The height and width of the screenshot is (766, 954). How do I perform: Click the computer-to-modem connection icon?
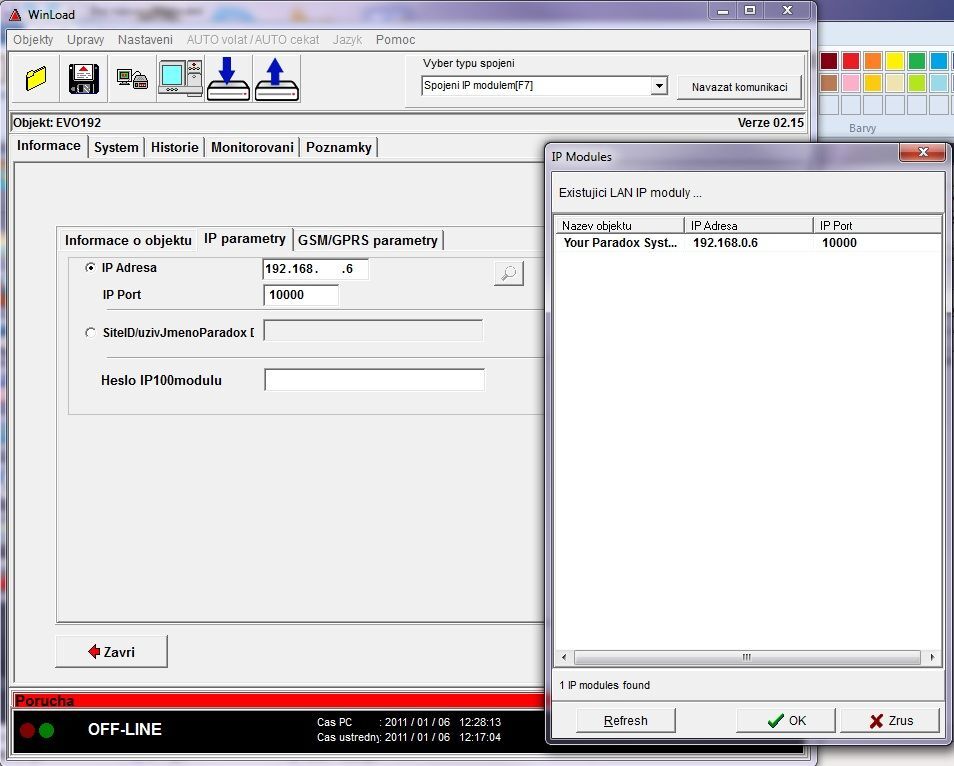point(132,79)
